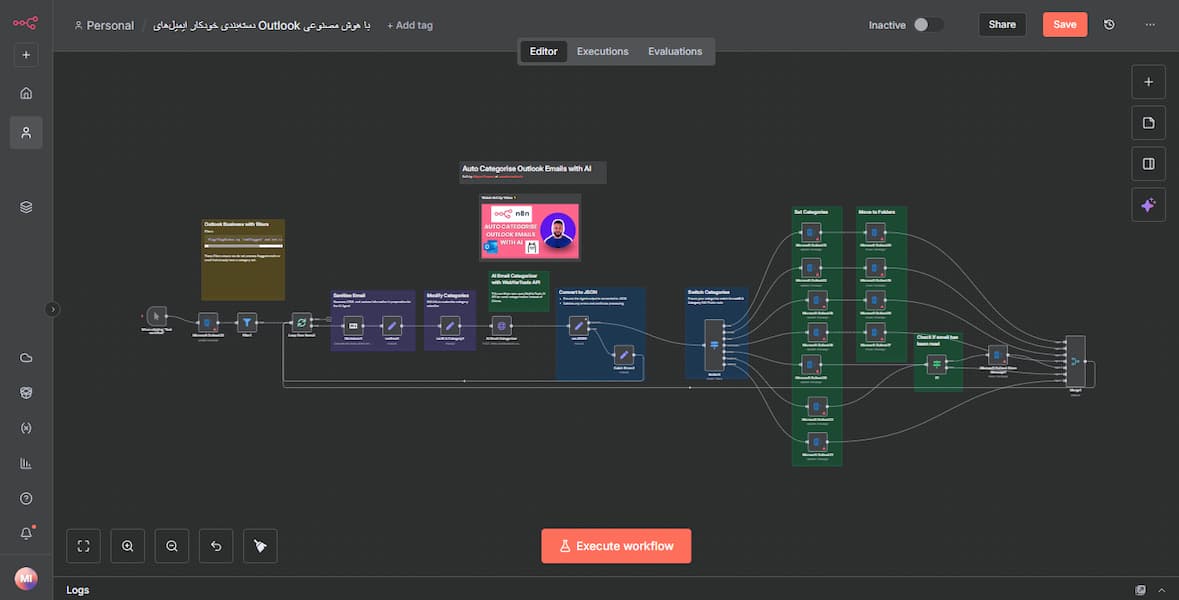Switch to the Executions tab
This screenshot has width=1179, height=600.
[x=602, y=51]
